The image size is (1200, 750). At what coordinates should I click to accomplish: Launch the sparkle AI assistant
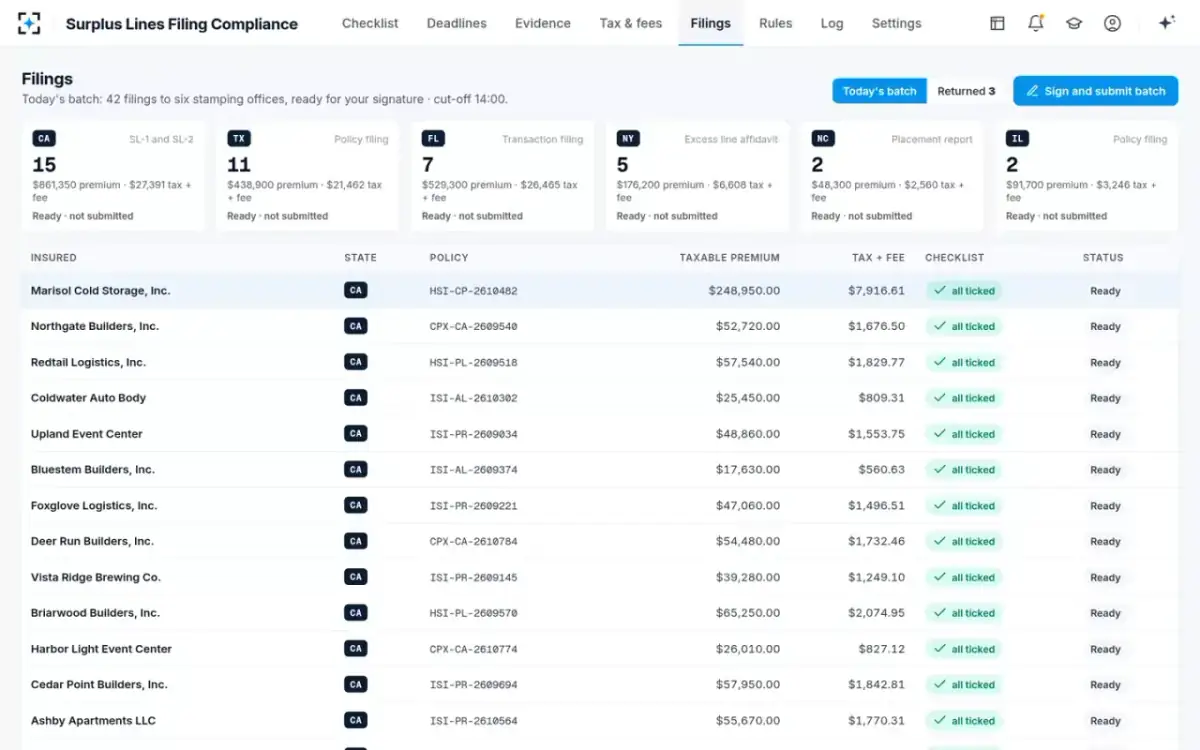click(x=1166, y=23)
